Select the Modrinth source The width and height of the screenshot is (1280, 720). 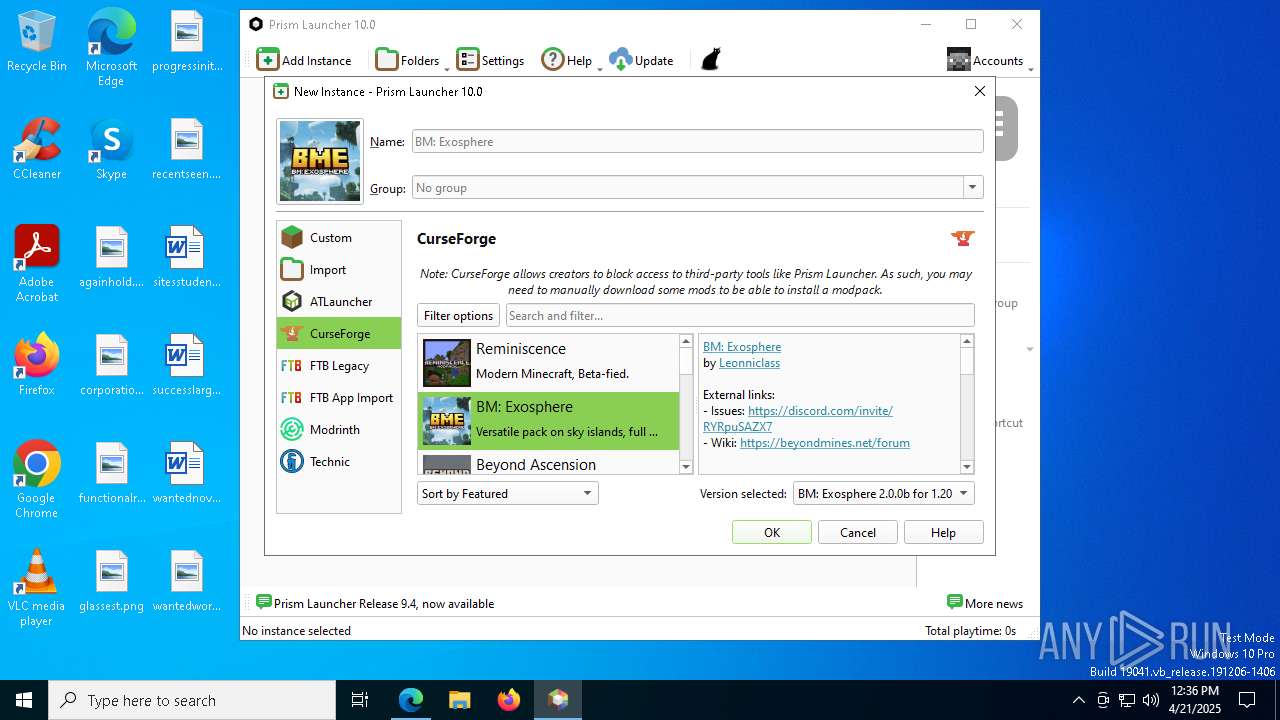tap(339, 429)
